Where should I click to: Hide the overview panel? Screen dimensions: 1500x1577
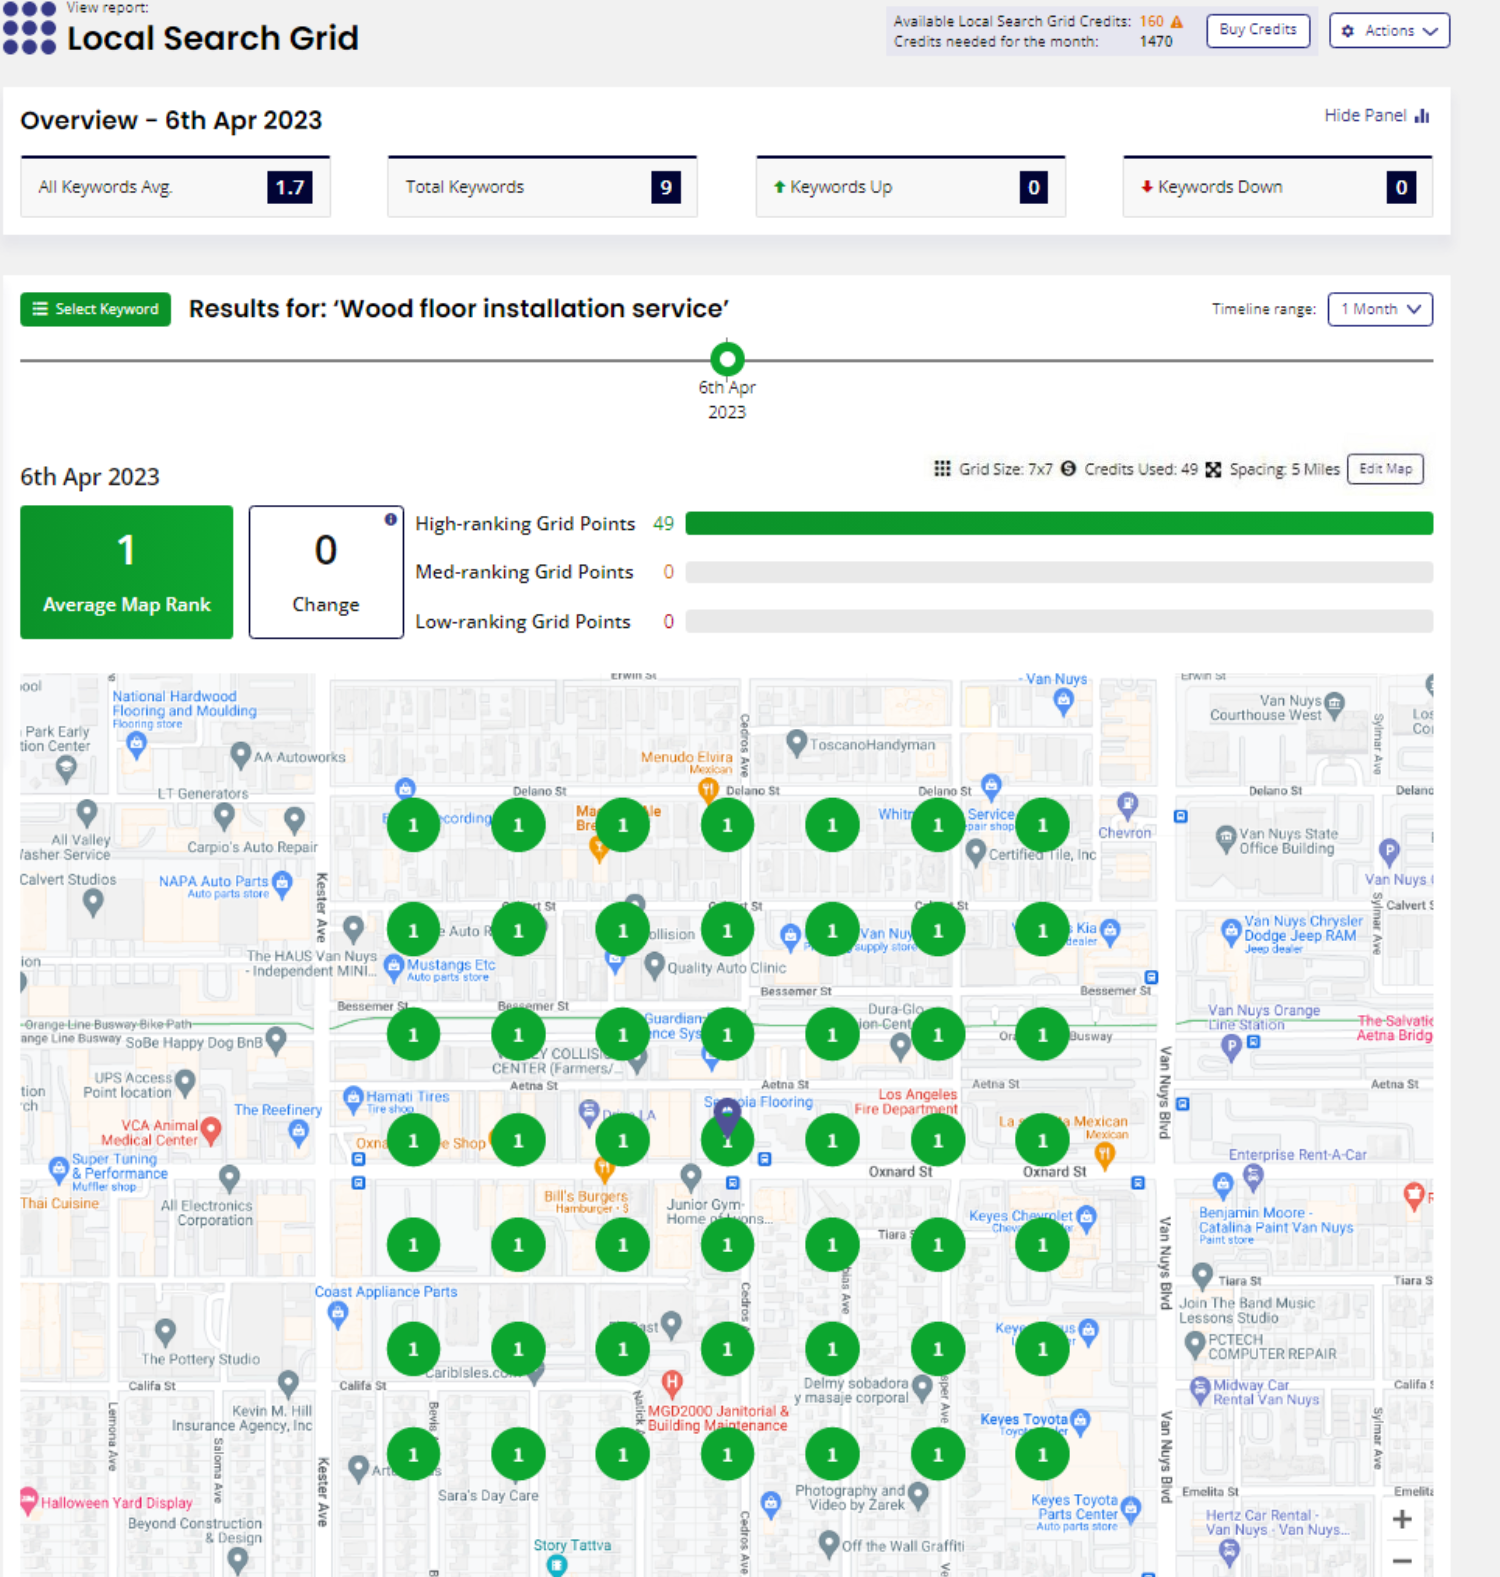(1376, 116)
